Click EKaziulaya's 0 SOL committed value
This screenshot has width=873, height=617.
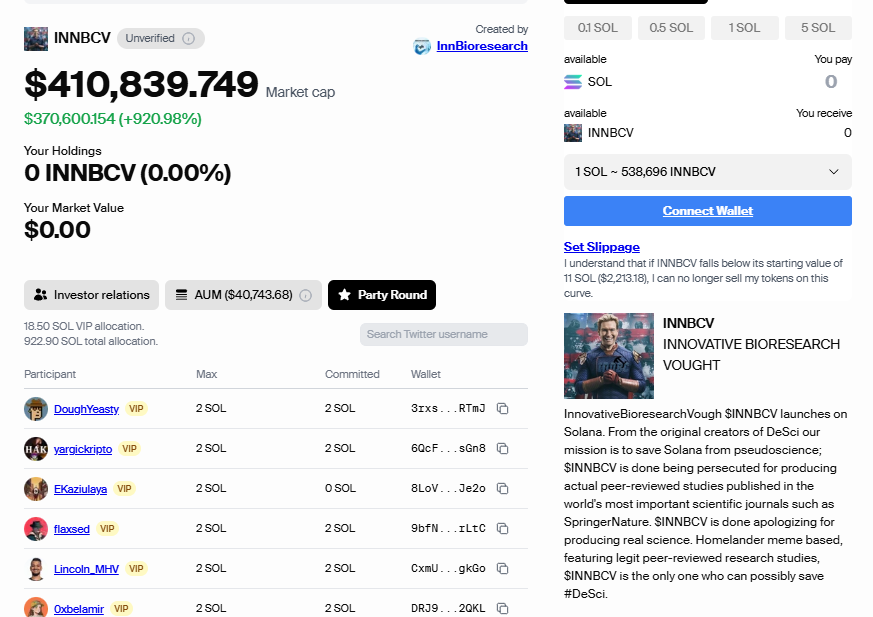pos(340,488)
